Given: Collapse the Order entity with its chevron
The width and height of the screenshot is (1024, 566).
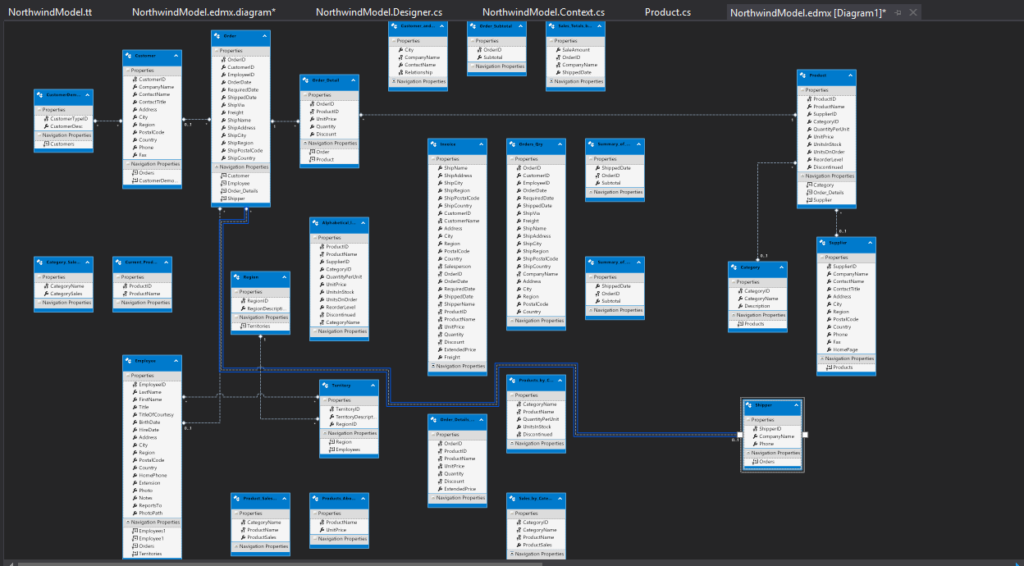Looking at the screenshot, I should point(264,37).
